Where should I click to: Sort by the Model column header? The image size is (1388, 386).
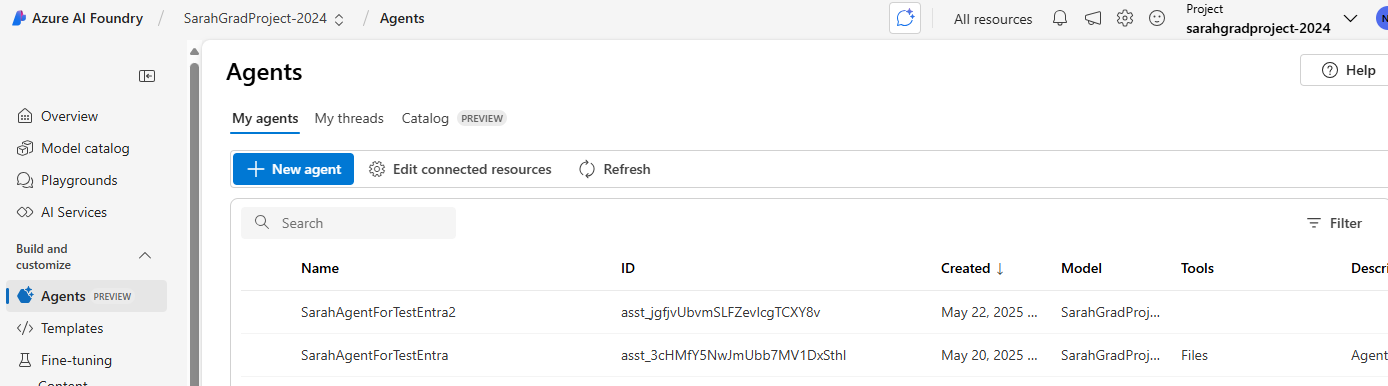(1081, 268)
